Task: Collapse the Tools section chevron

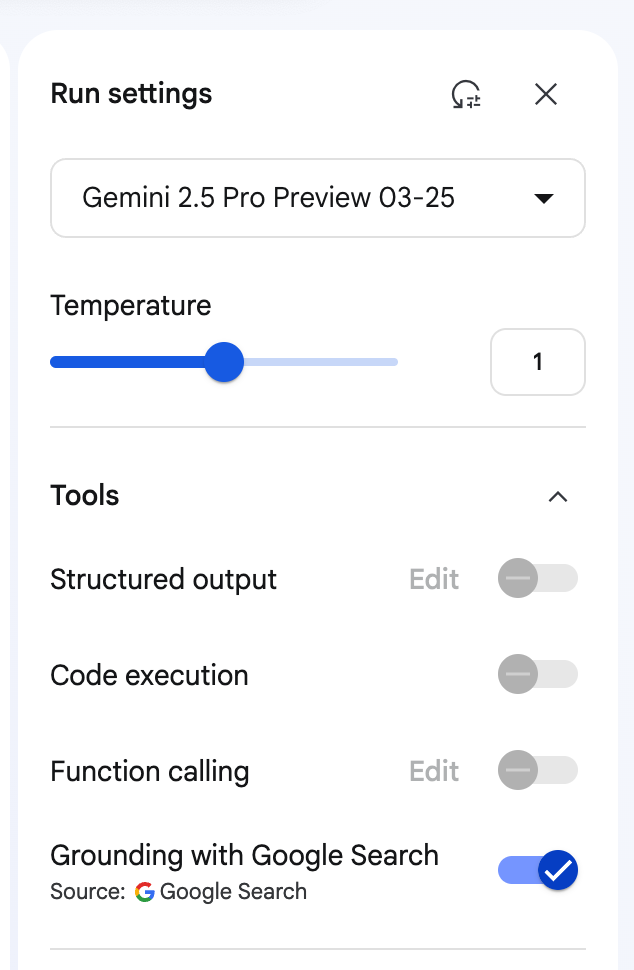Action: pos(558,496)
